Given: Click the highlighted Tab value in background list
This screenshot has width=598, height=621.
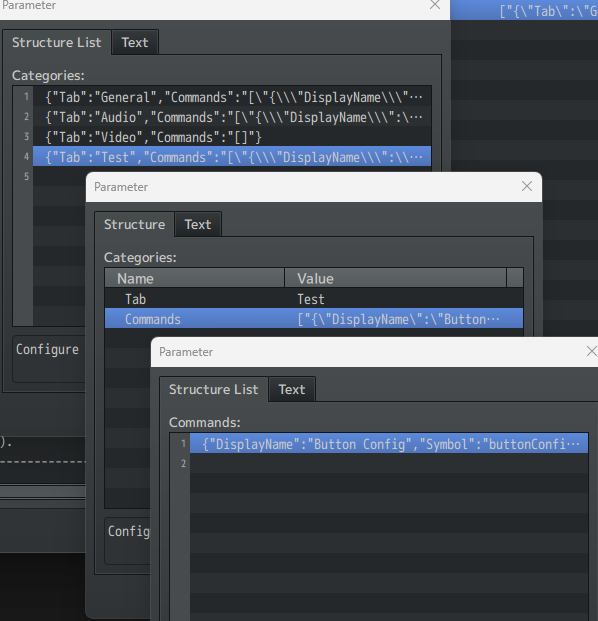Looking at the screenshot, I should click(524, 10).
